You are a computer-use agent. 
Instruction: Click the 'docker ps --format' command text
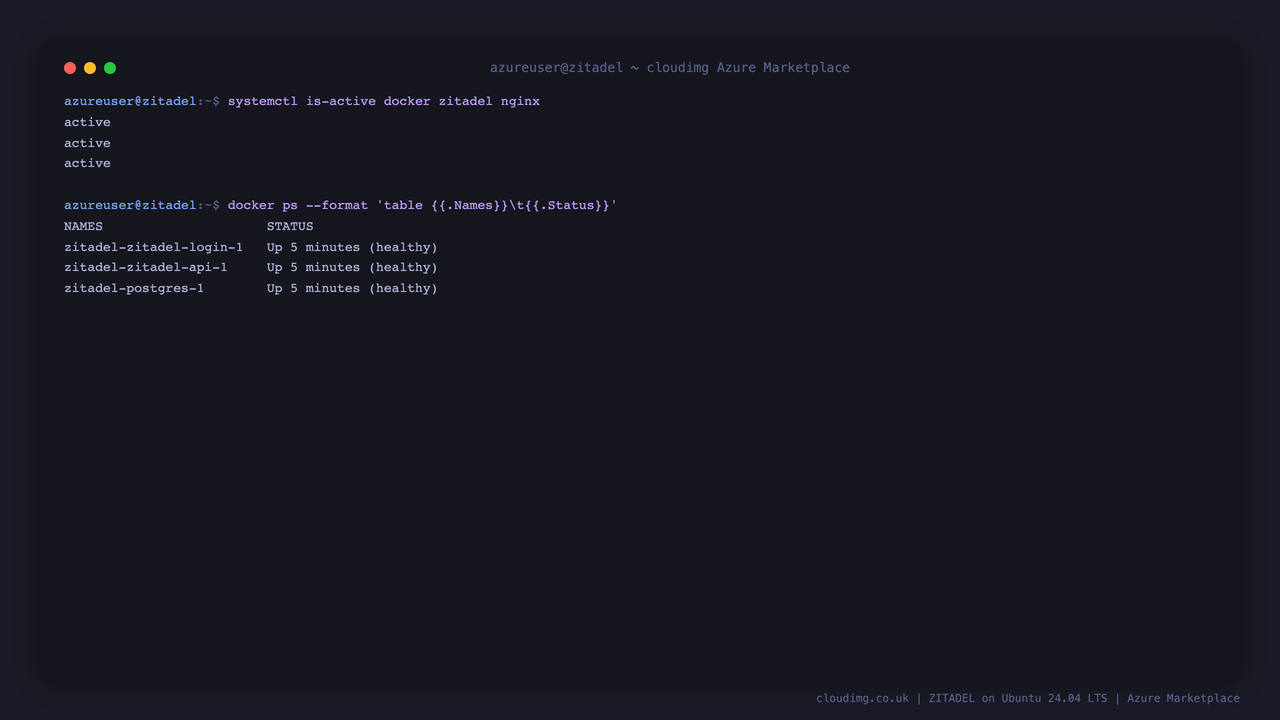point(422,205)
